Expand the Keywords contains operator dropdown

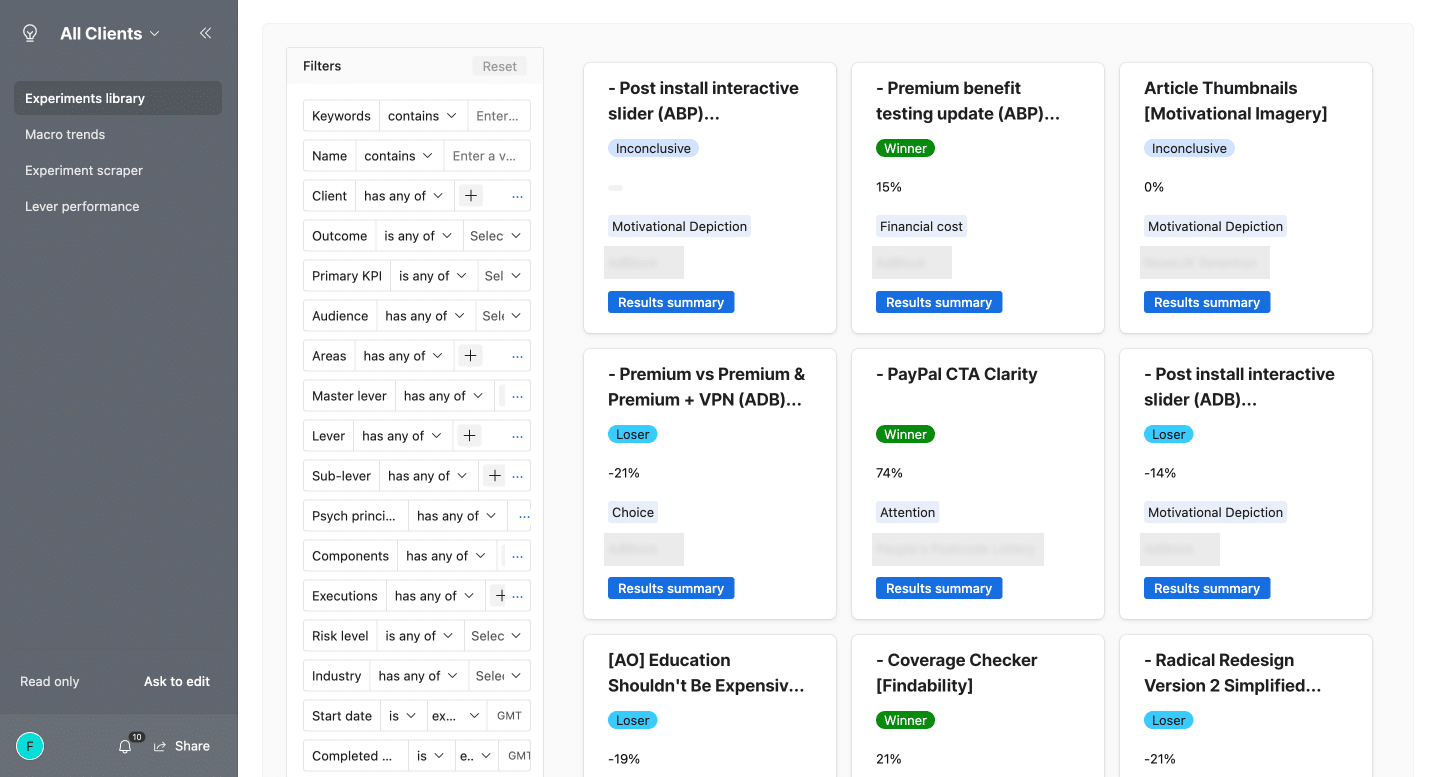point(423,116)
